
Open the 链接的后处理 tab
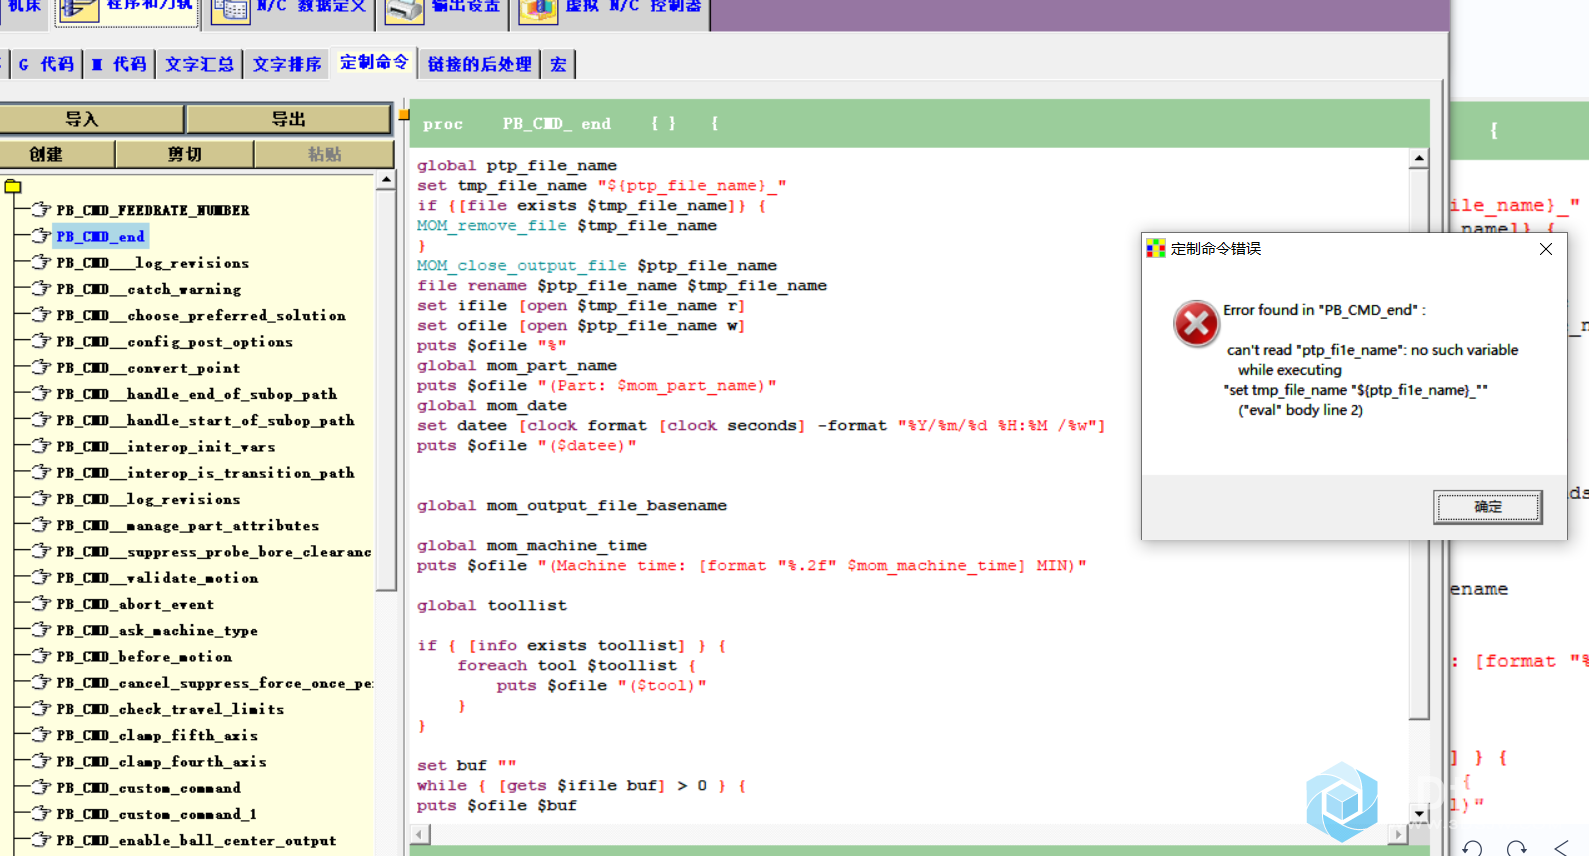pos(479,64)
